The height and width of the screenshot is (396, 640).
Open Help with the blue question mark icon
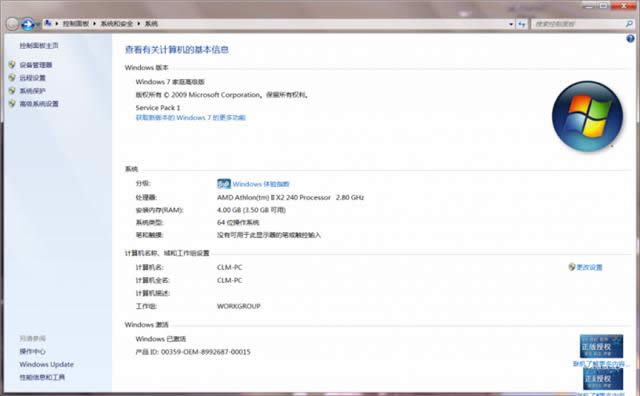tap(630, 38)
